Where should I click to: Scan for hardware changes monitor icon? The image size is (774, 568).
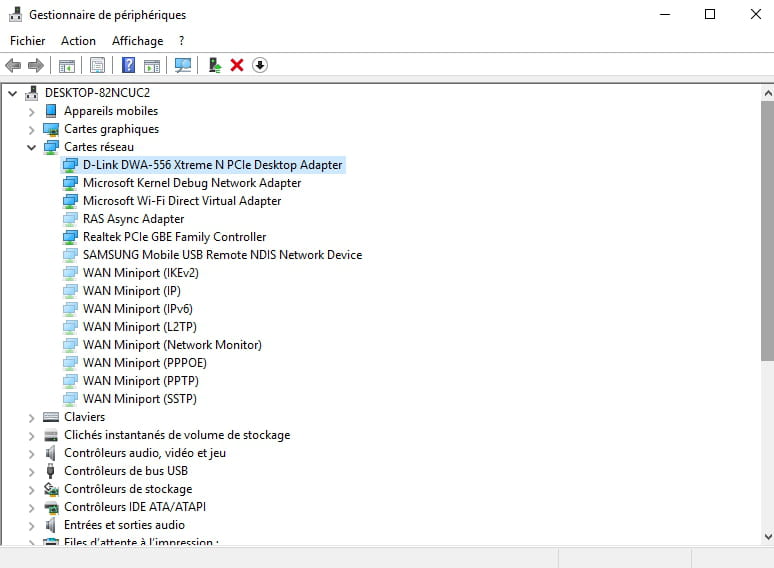click(183, 65)
